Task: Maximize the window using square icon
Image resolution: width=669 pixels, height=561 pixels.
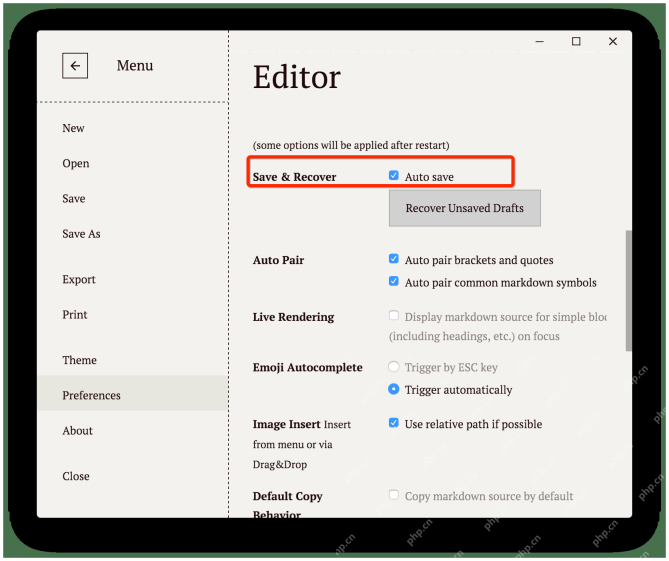Action: pos(576,41)
